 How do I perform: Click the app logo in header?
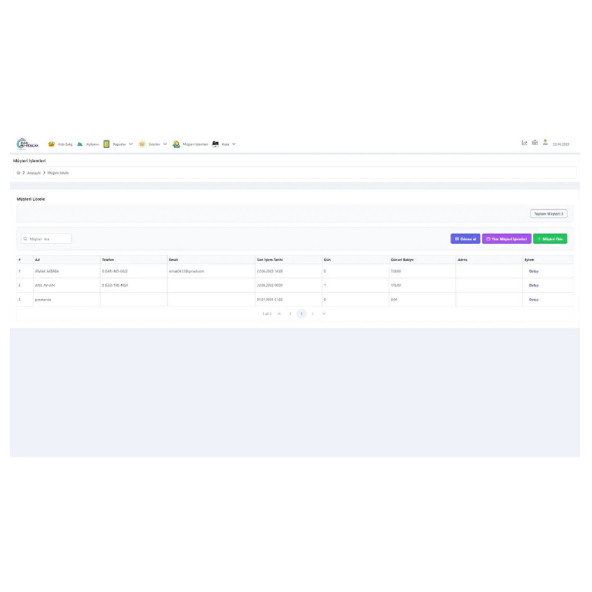click(x=28, y=144)
